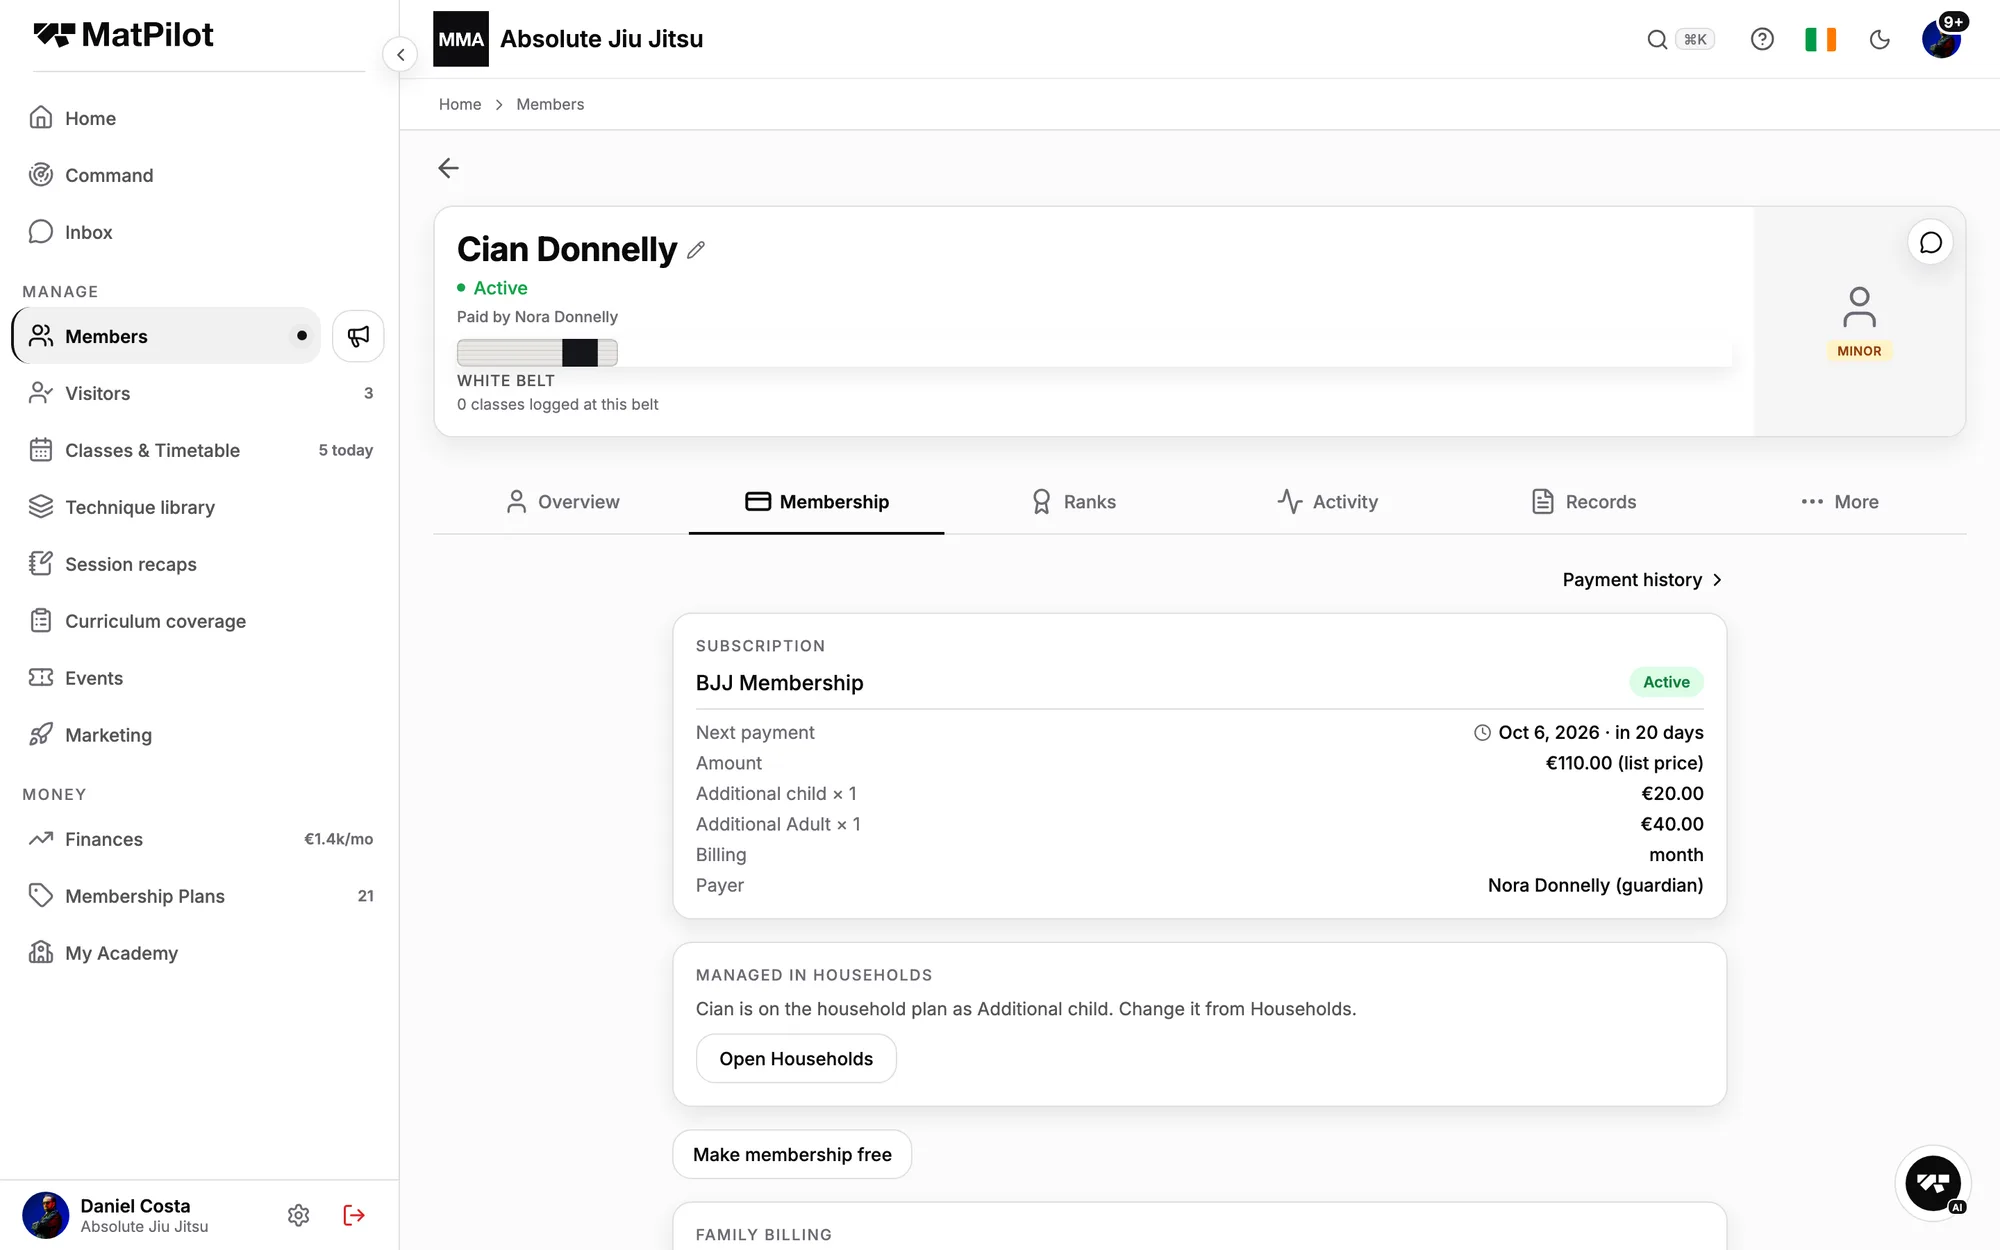This screenshot has height=1250, width=2000.
Task: Switch to the Ranks tab
Action: [1072, 502]
